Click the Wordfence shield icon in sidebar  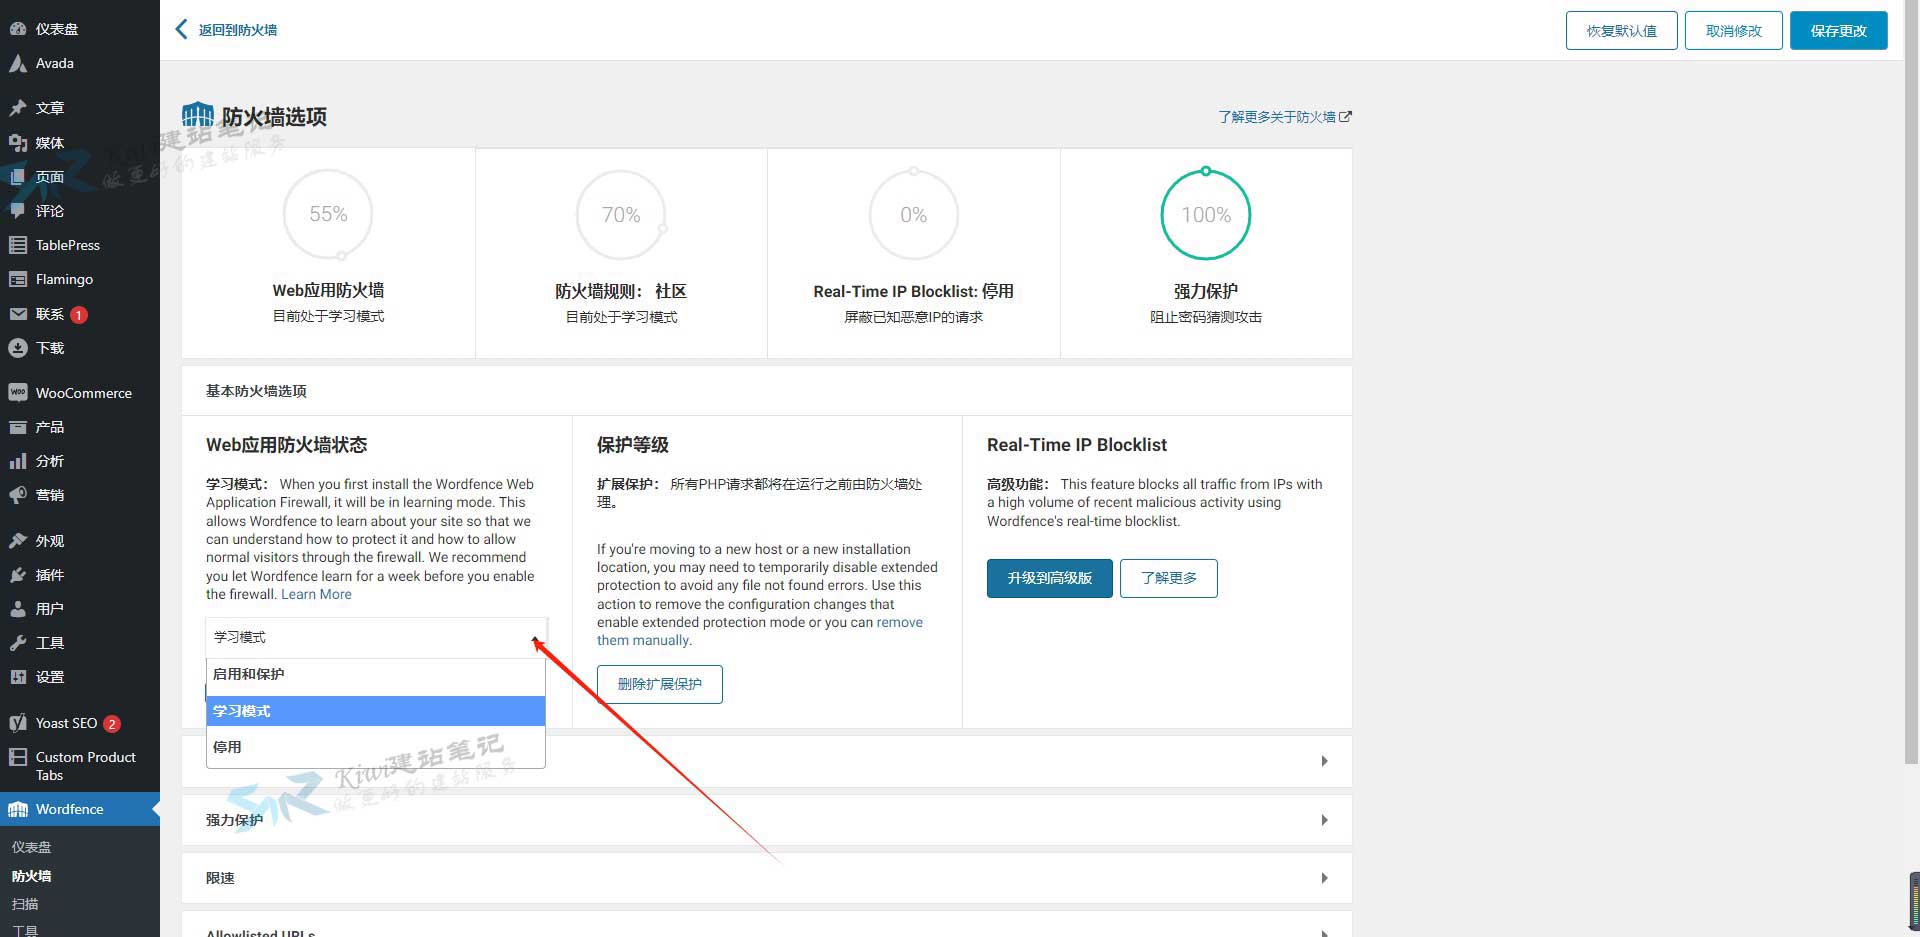point(18,809)
